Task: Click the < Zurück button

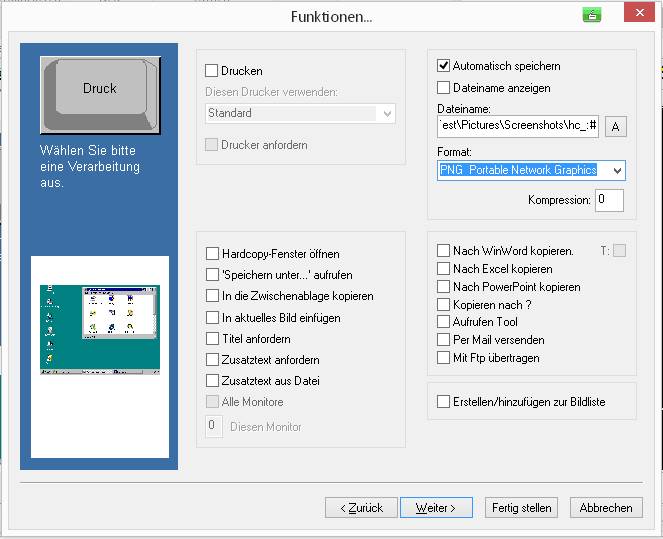Action: coord(362,507)
